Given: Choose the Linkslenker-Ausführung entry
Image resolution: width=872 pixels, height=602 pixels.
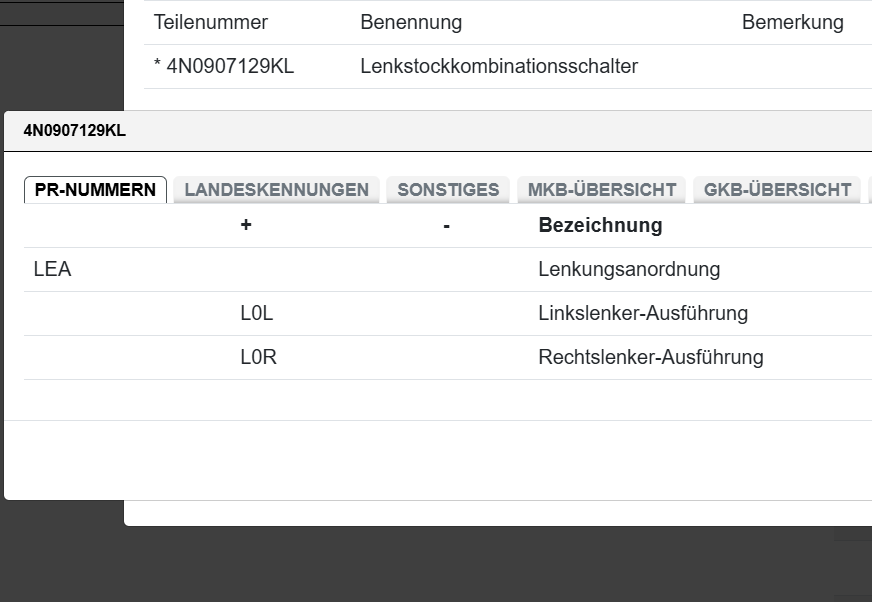Looking at the screenshot, I should (x=643, y=314).
